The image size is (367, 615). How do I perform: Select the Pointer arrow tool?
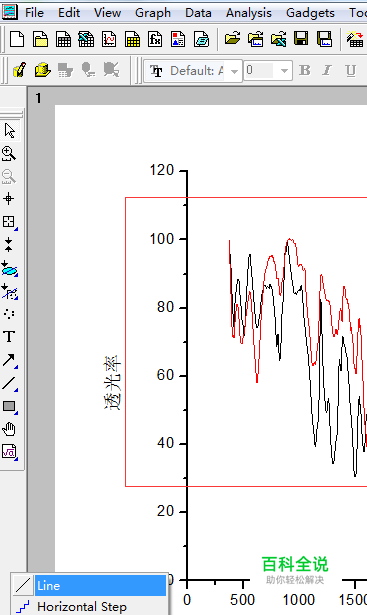9,130
